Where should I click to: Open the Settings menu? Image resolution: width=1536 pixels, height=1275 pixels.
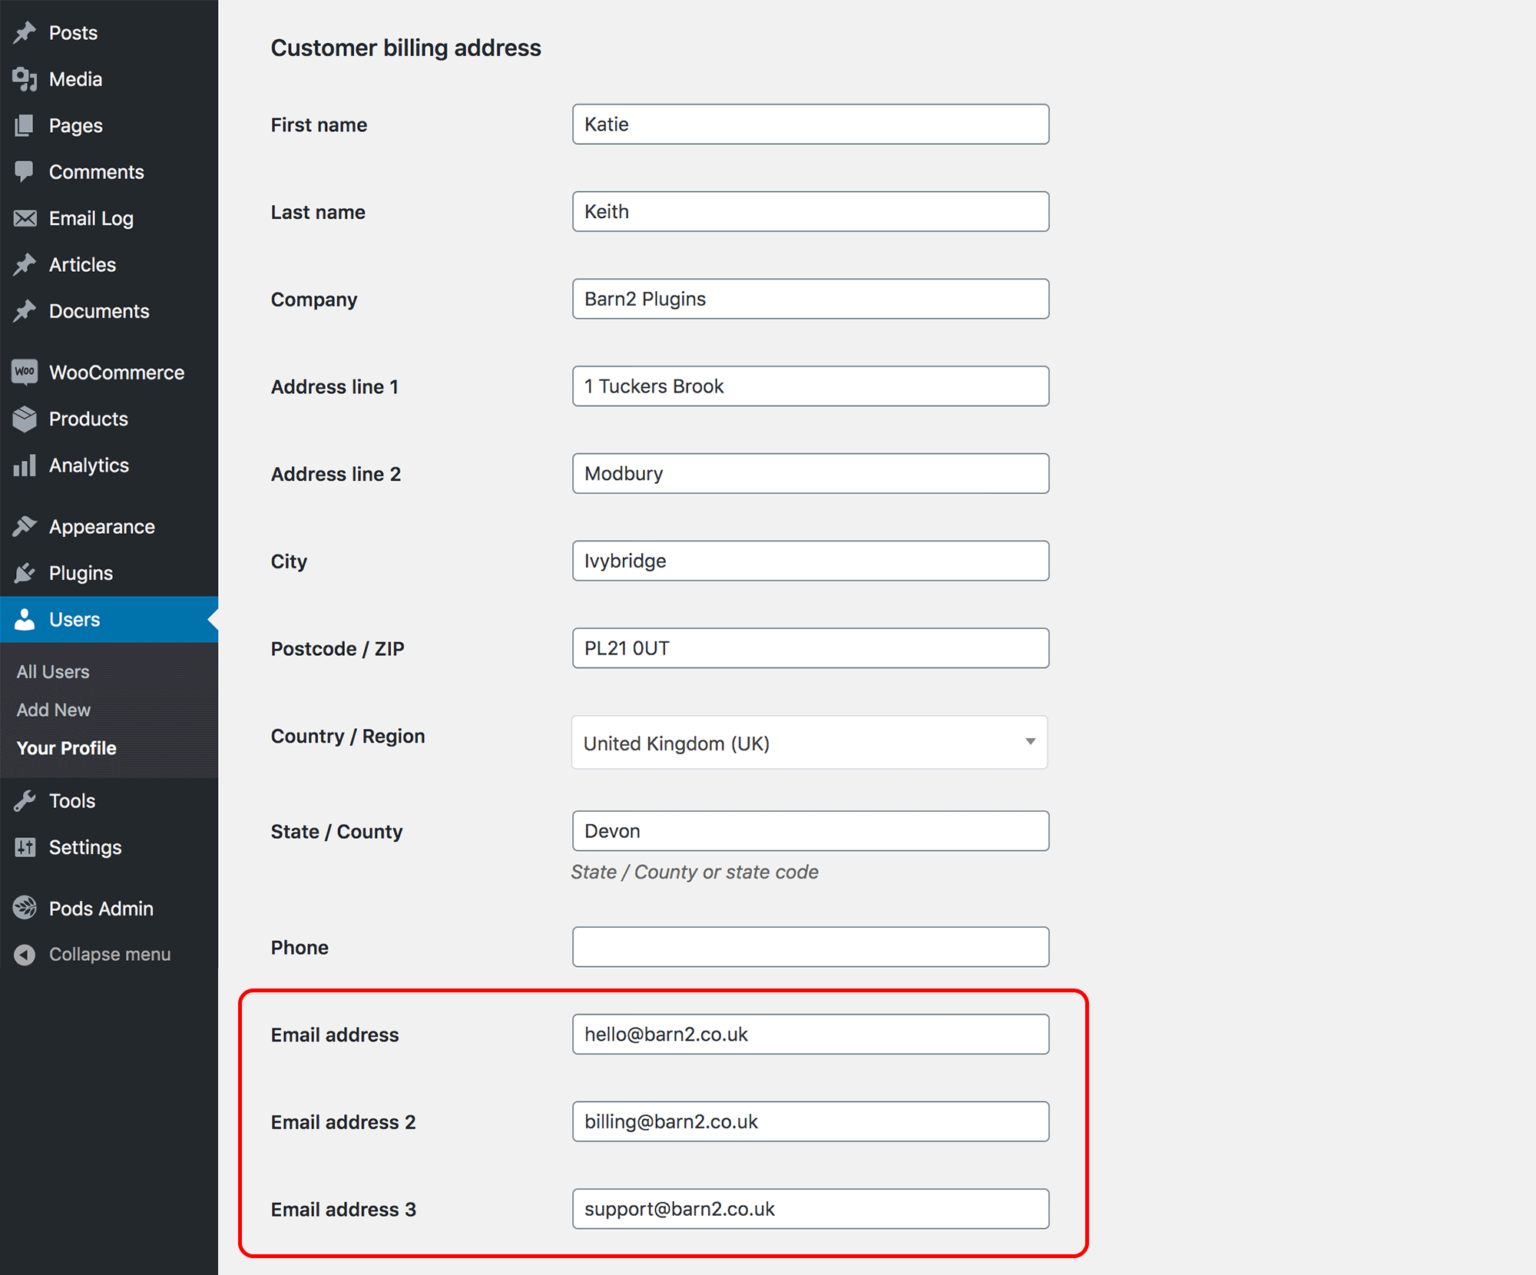tap(85, 847)
